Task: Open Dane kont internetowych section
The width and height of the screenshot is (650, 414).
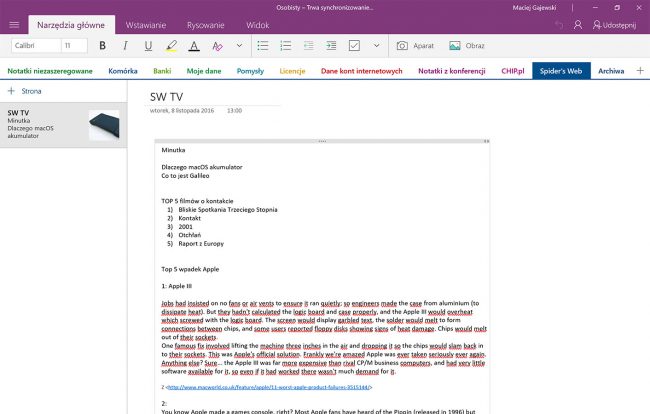Action: point(361,71)
